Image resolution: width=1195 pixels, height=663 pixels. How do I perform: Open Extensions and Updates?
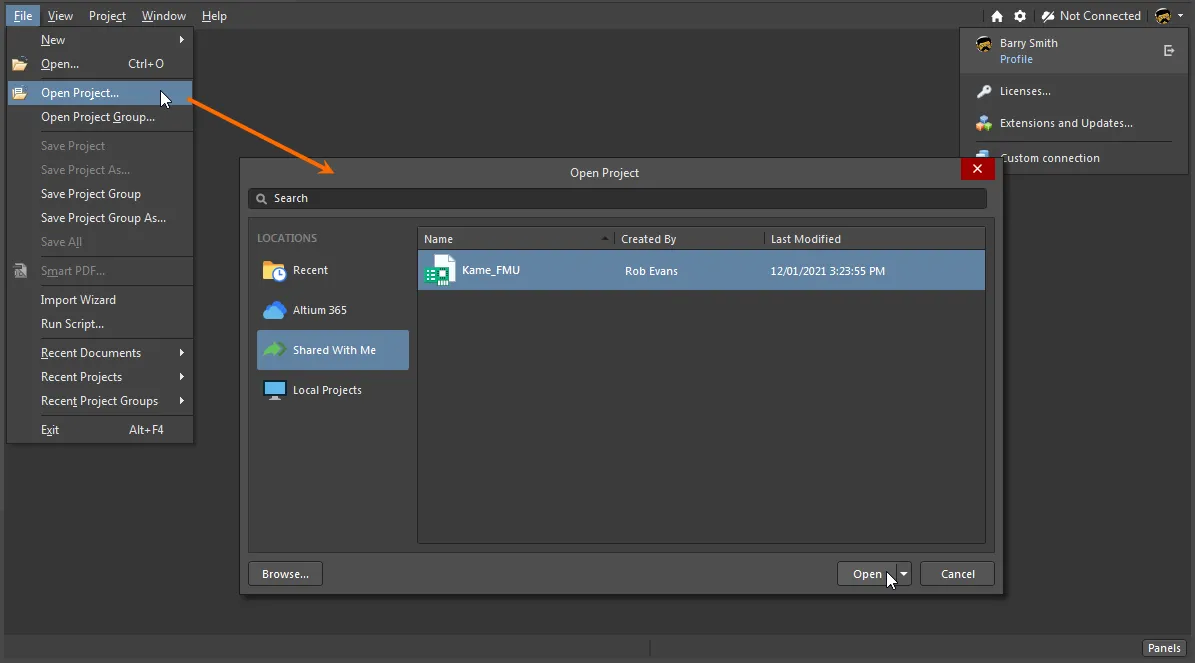1066,123
